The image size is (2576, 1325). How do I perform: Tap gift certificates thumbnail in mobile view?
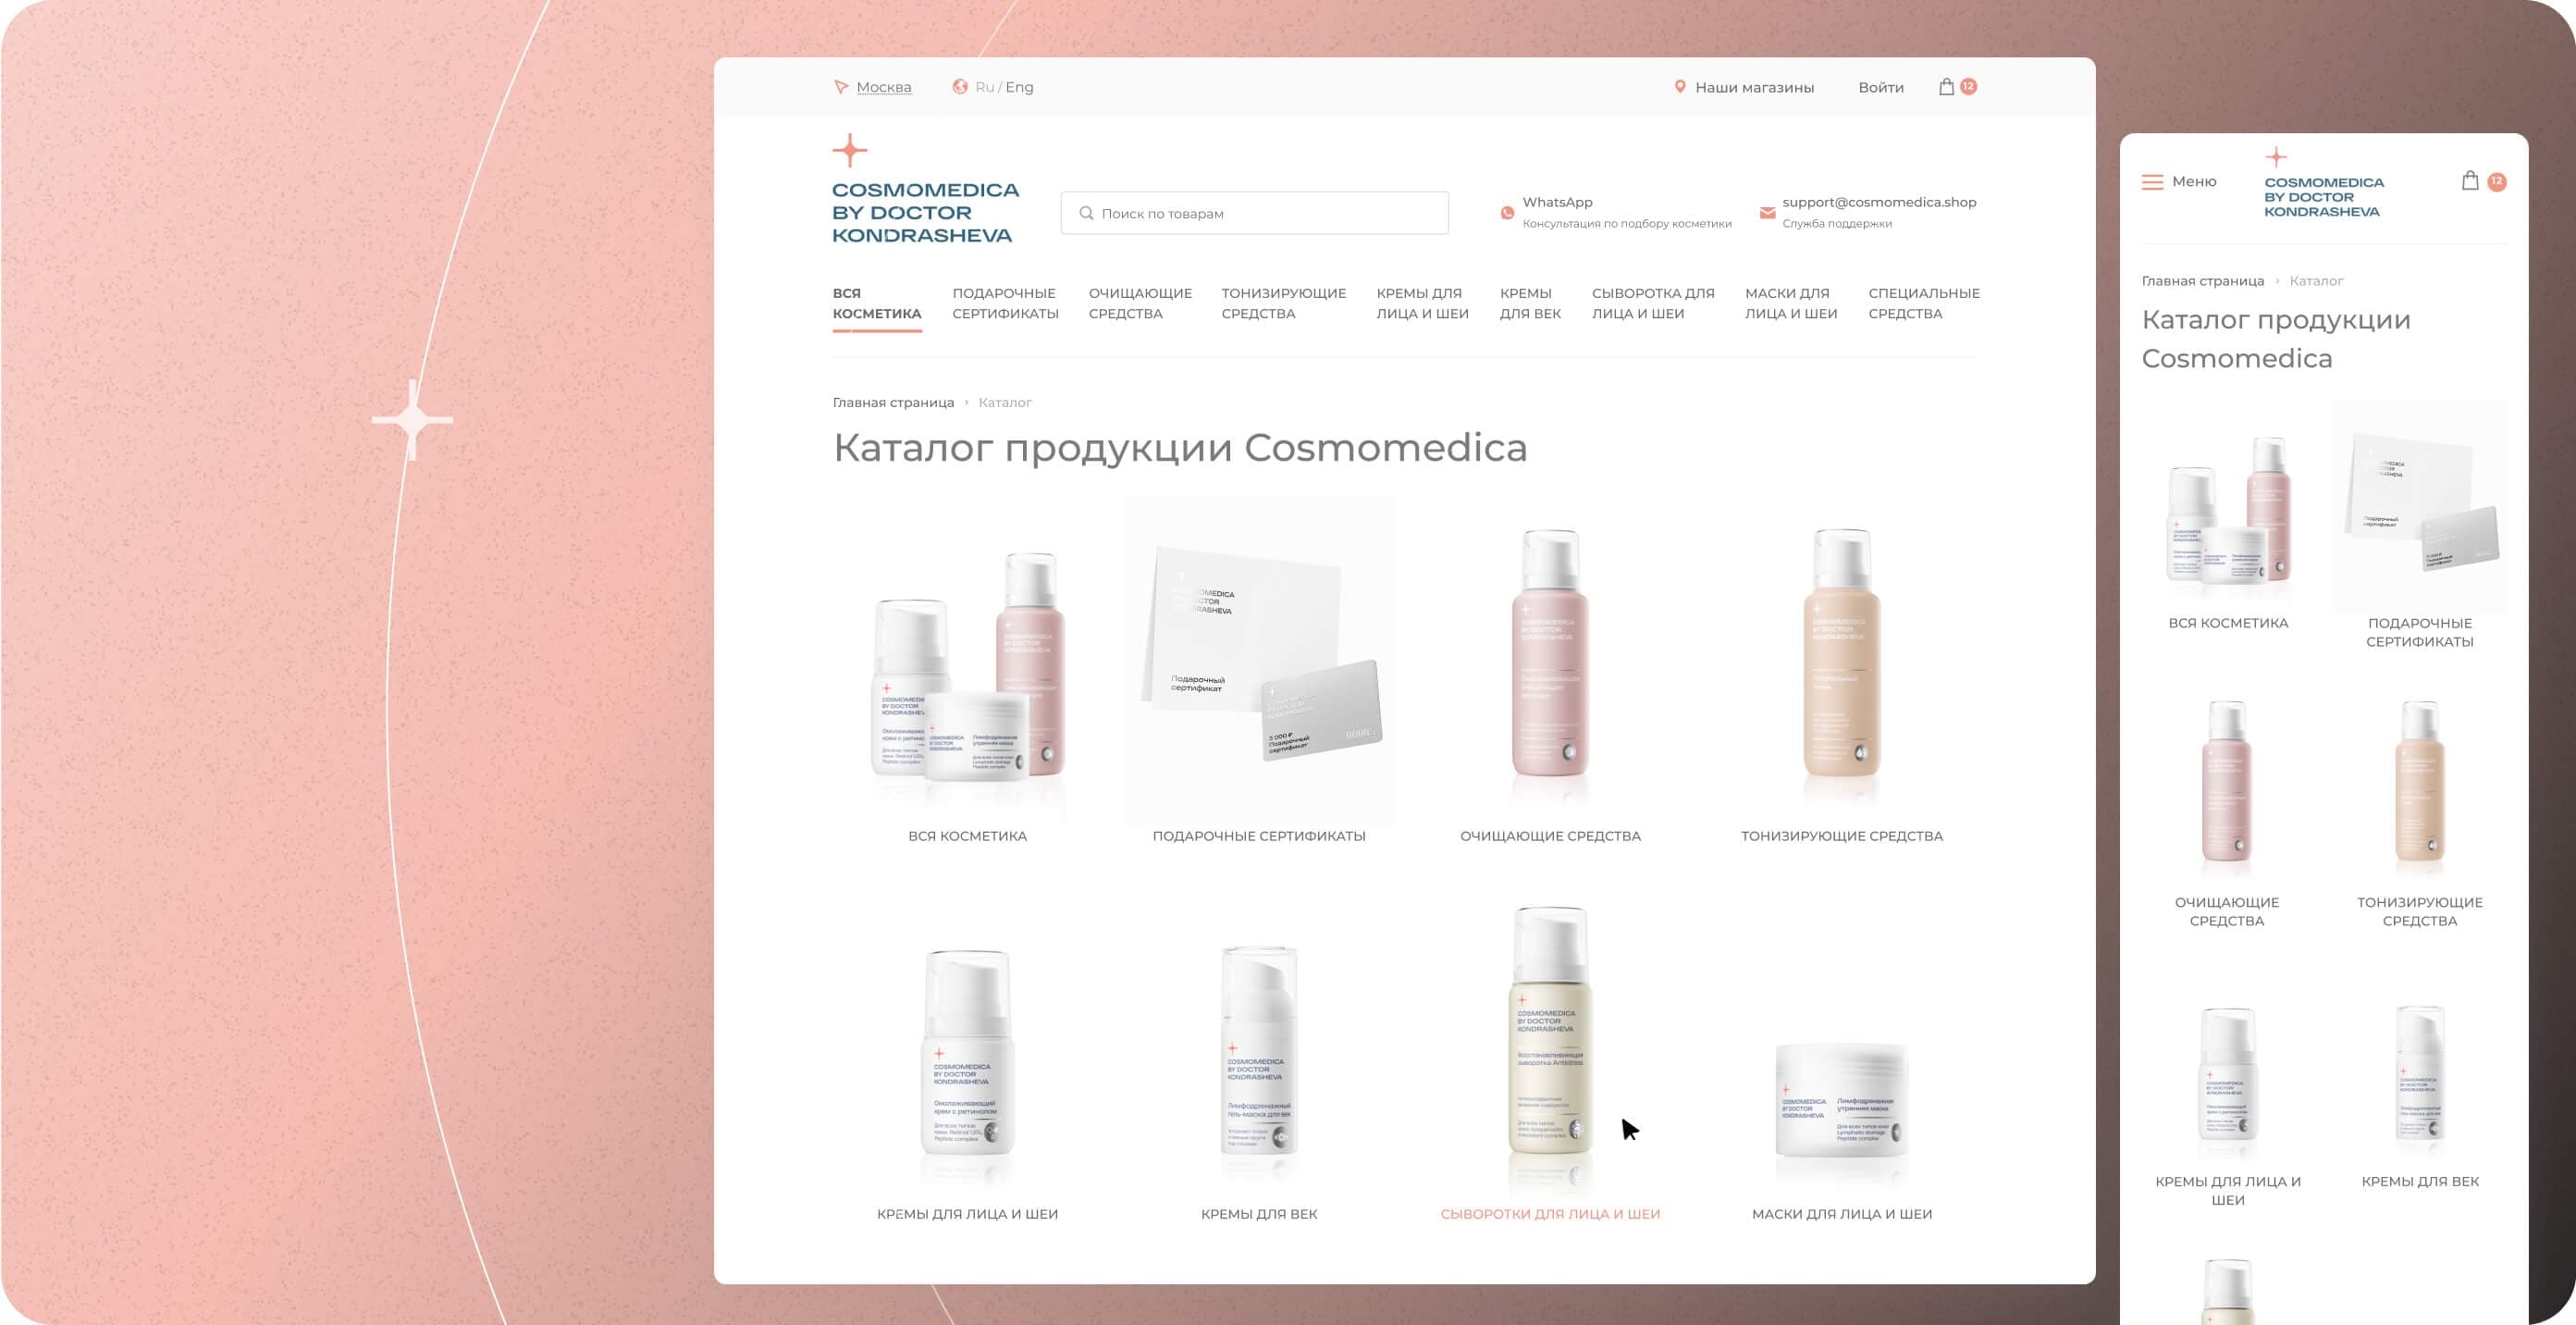point(2420,507)
